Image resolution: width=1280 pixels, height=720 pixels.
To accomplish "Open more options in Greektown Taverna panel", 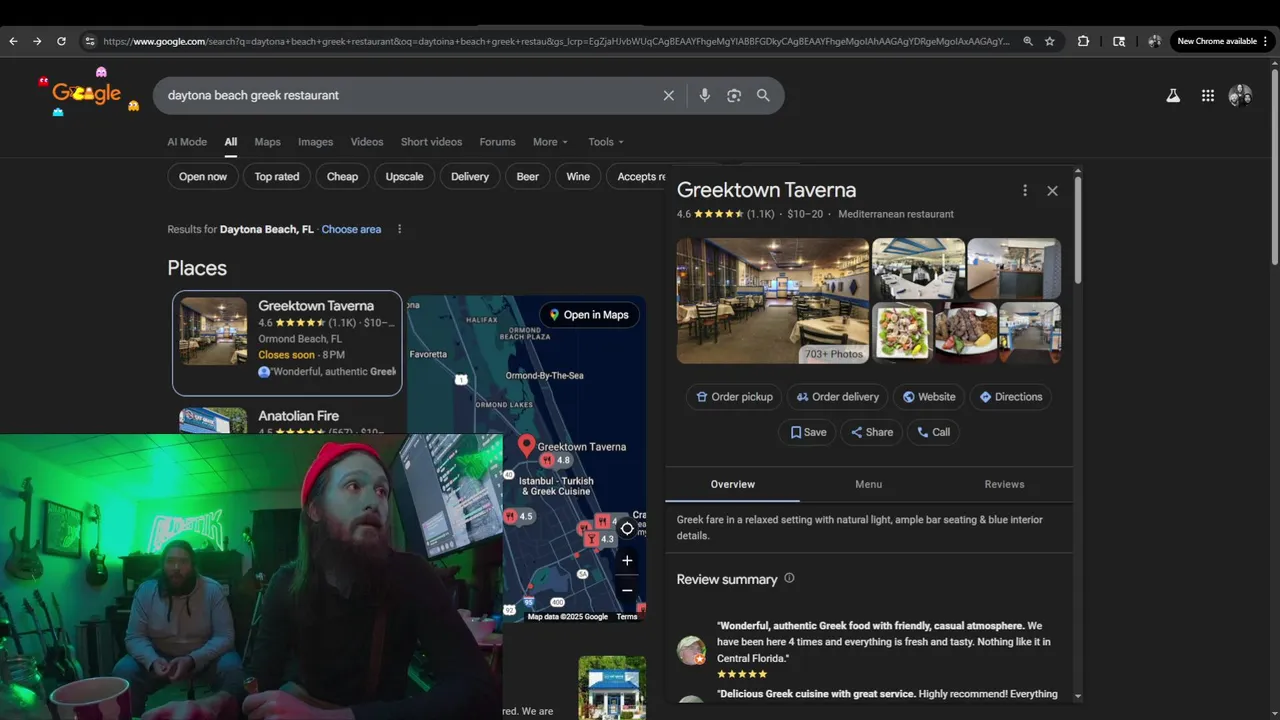I will (1024, 190).
